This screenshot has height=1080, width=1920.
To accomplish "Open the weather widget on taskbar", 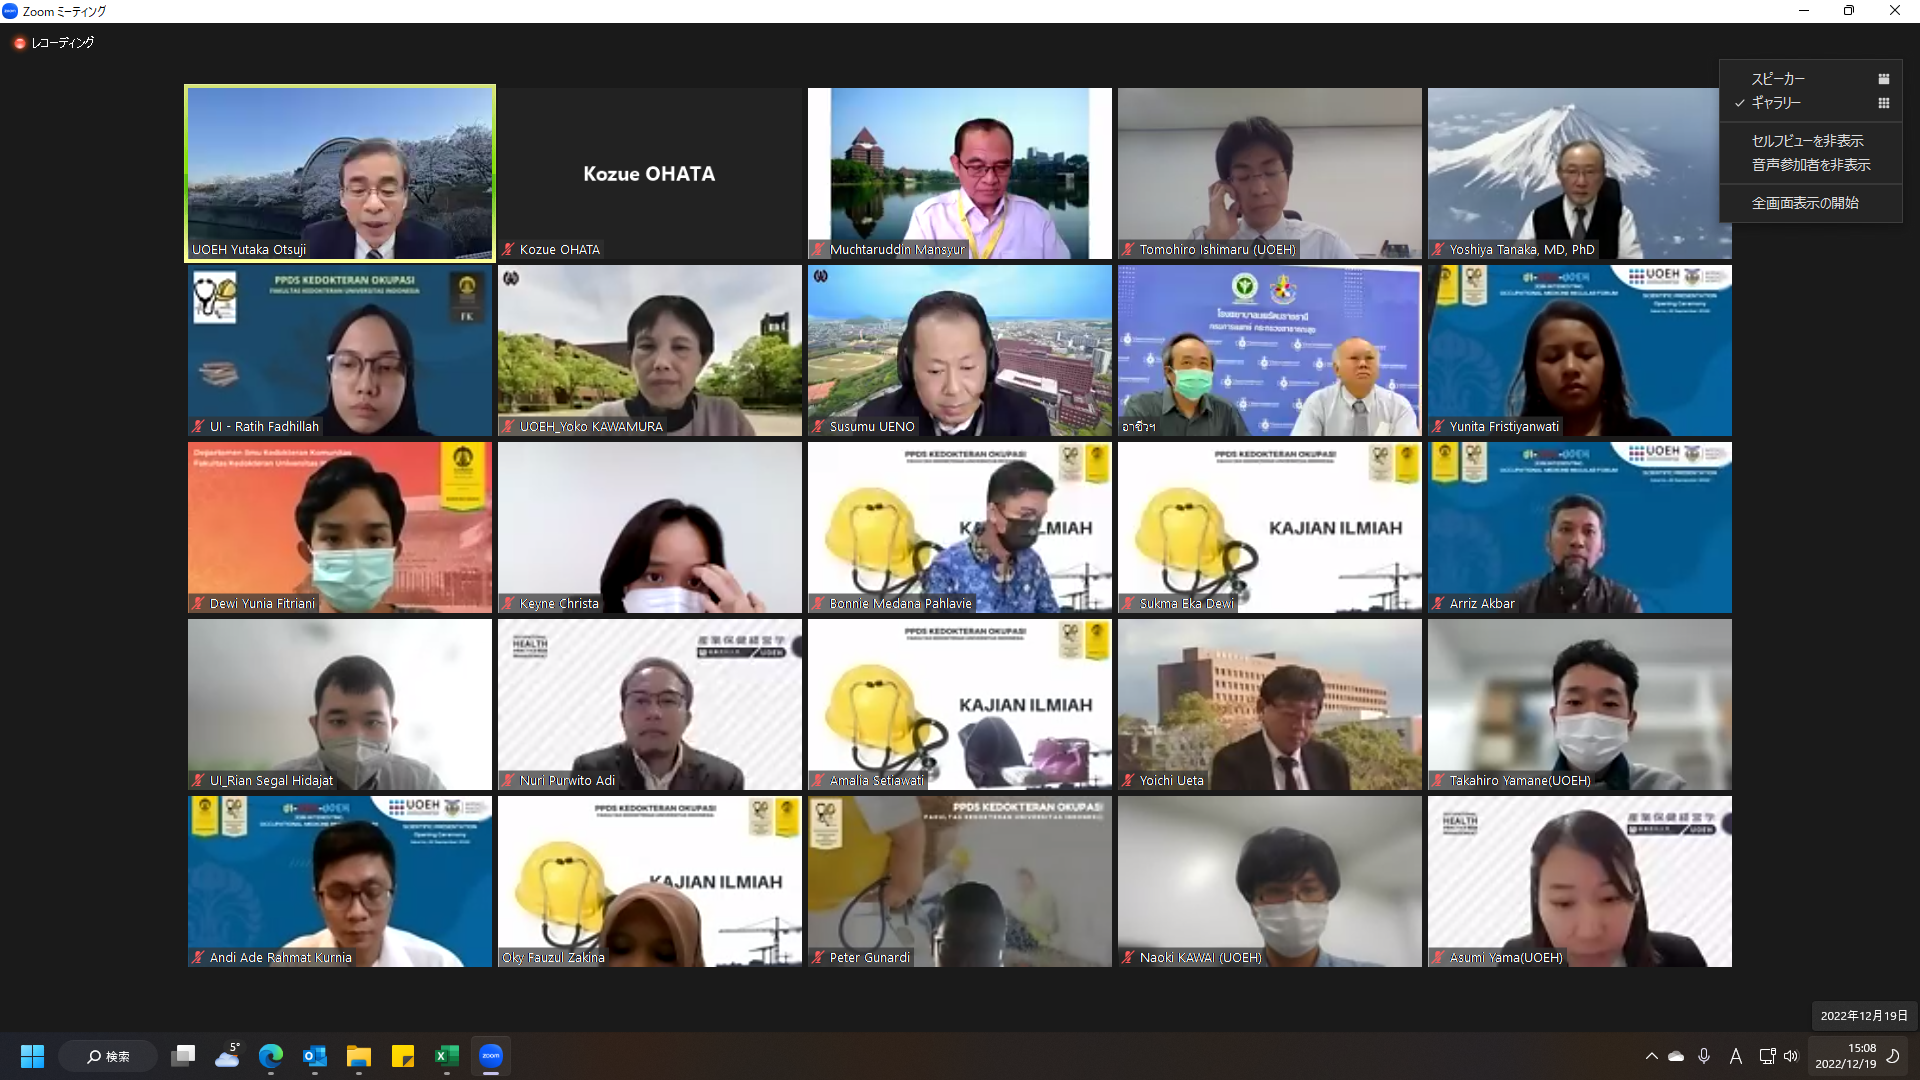I will coord(227,1056).
